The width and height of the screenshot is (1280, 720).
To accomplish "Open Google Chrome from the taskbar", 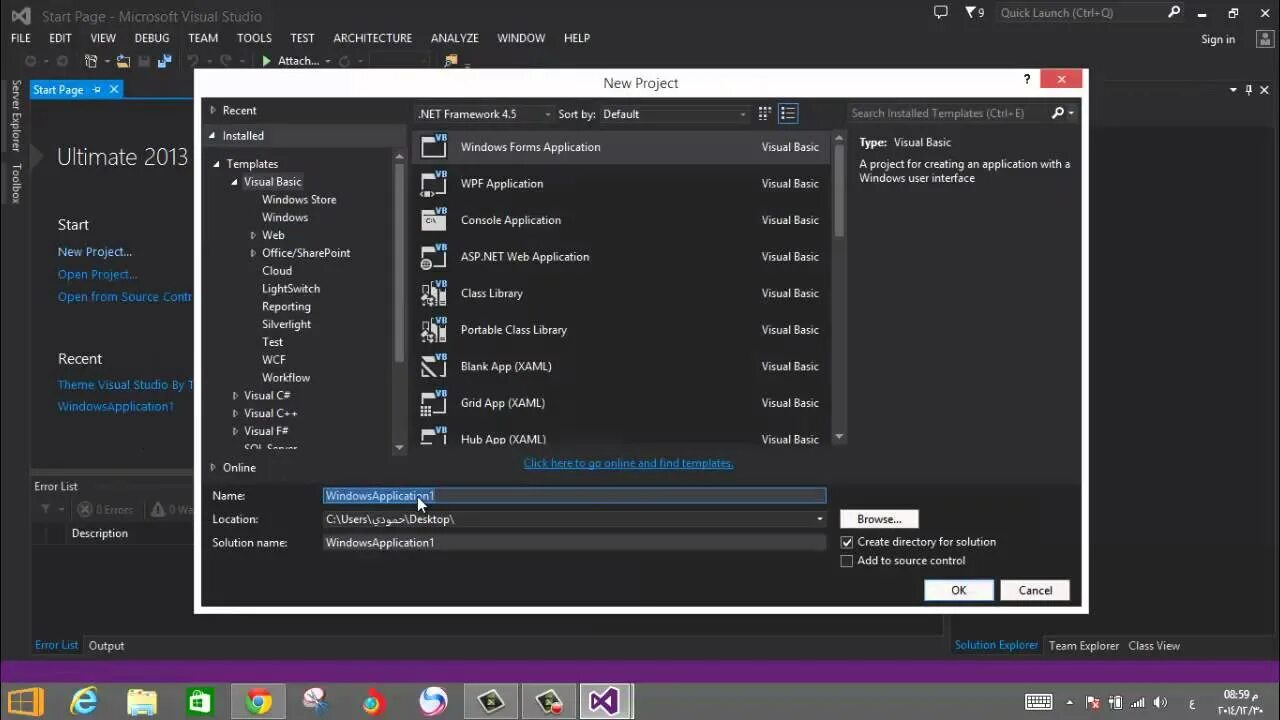I will click(x=259, y=702).
